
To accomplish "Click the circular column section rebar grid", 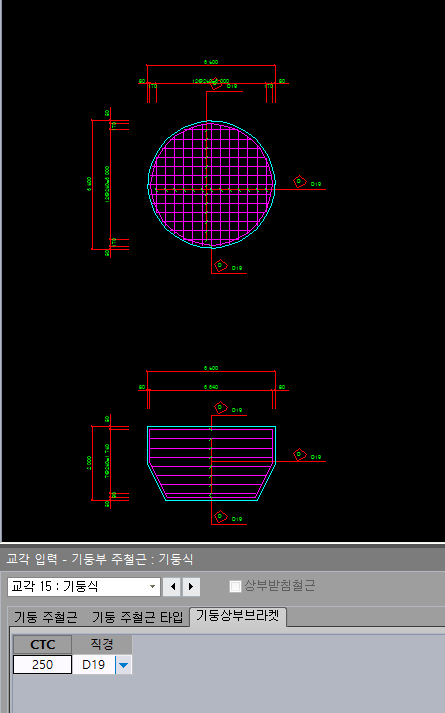I will click(x=211, y=184).
